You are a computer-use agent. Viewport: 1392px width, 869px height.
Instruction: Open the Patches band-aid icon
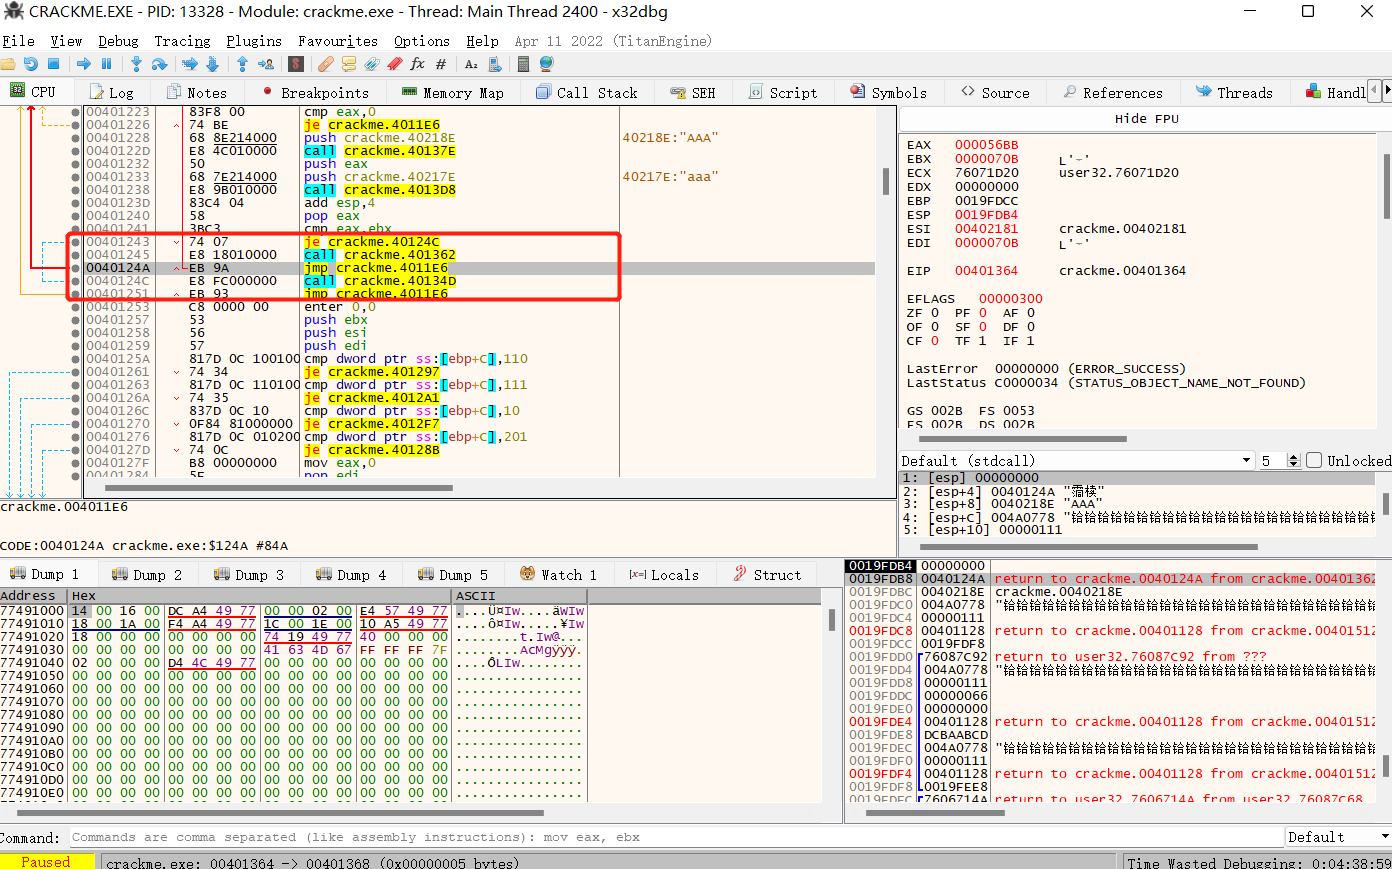tap(326, 64)
